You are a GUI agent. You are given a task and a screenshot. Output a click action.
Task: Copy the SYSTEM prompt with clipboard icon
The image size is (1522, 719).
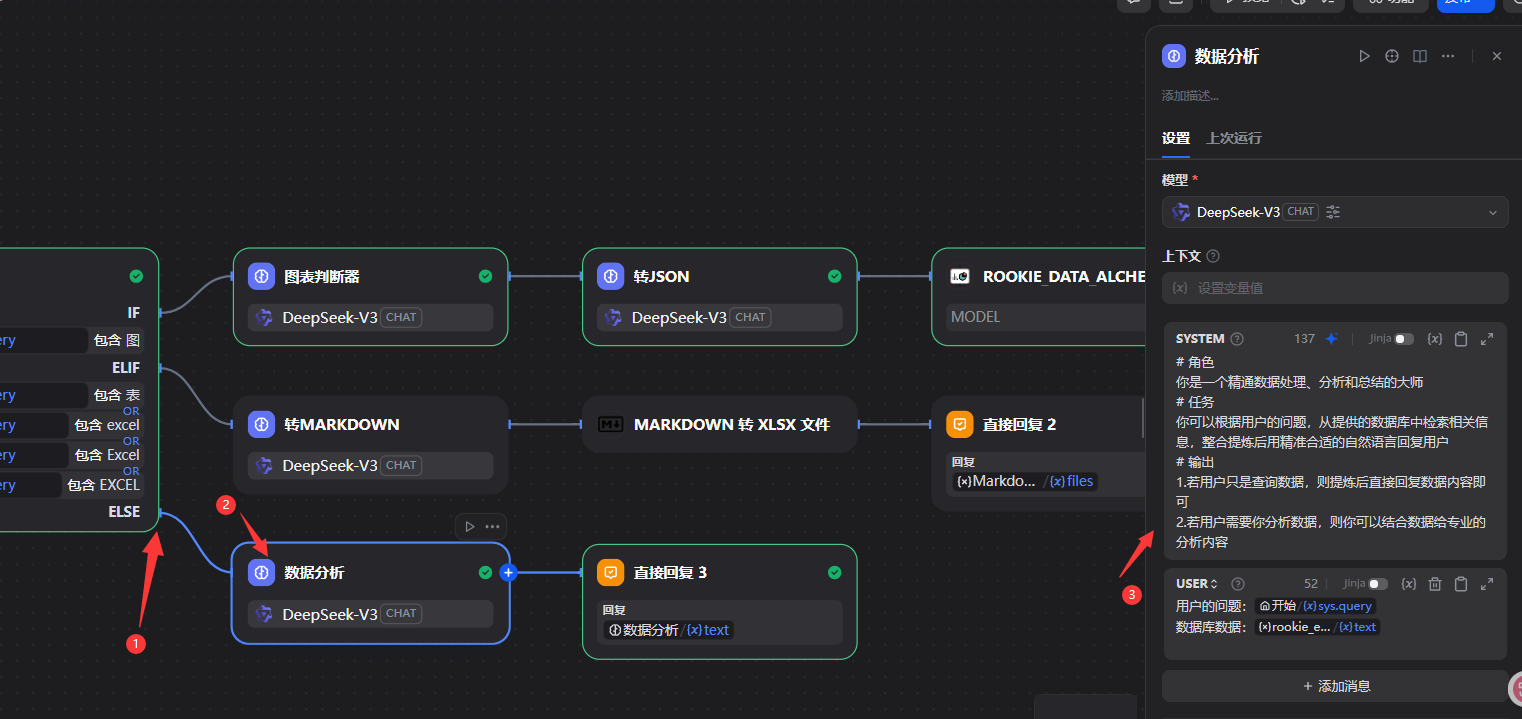pos(1461,339)
